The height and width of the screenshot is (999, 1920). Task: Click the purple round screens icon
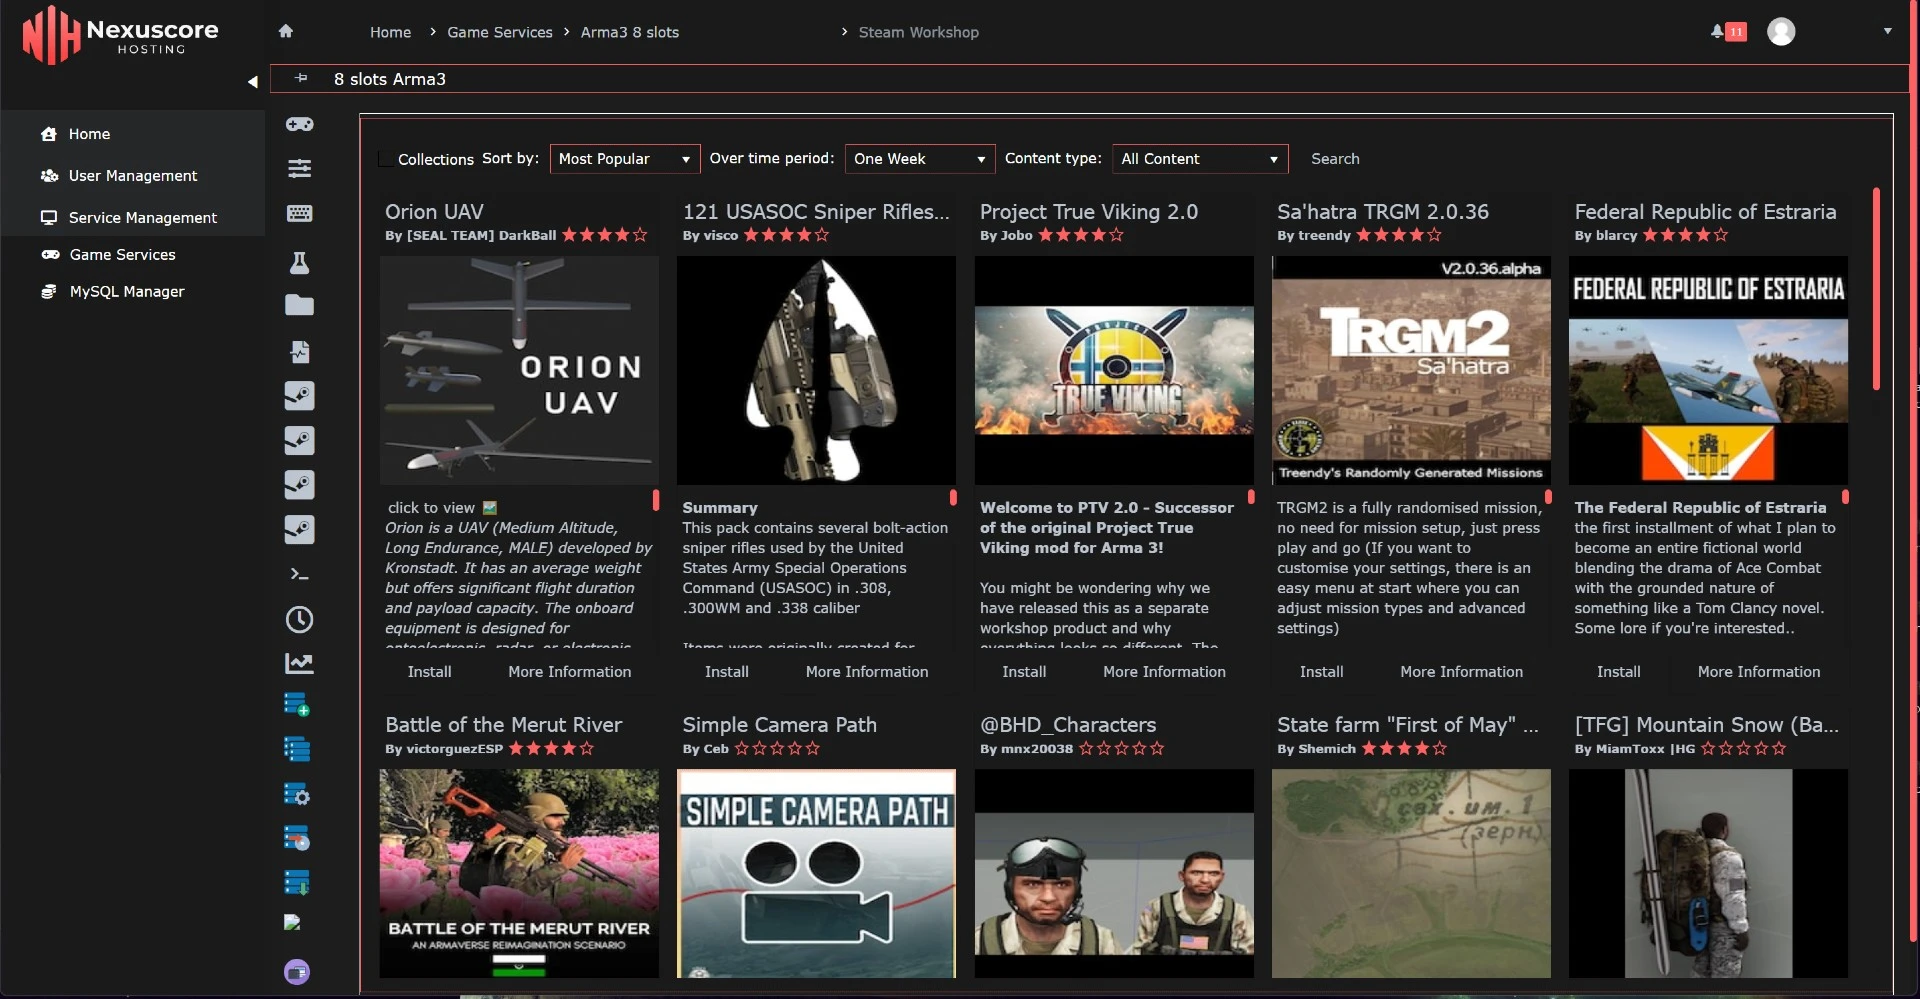(x=297, y=972)
